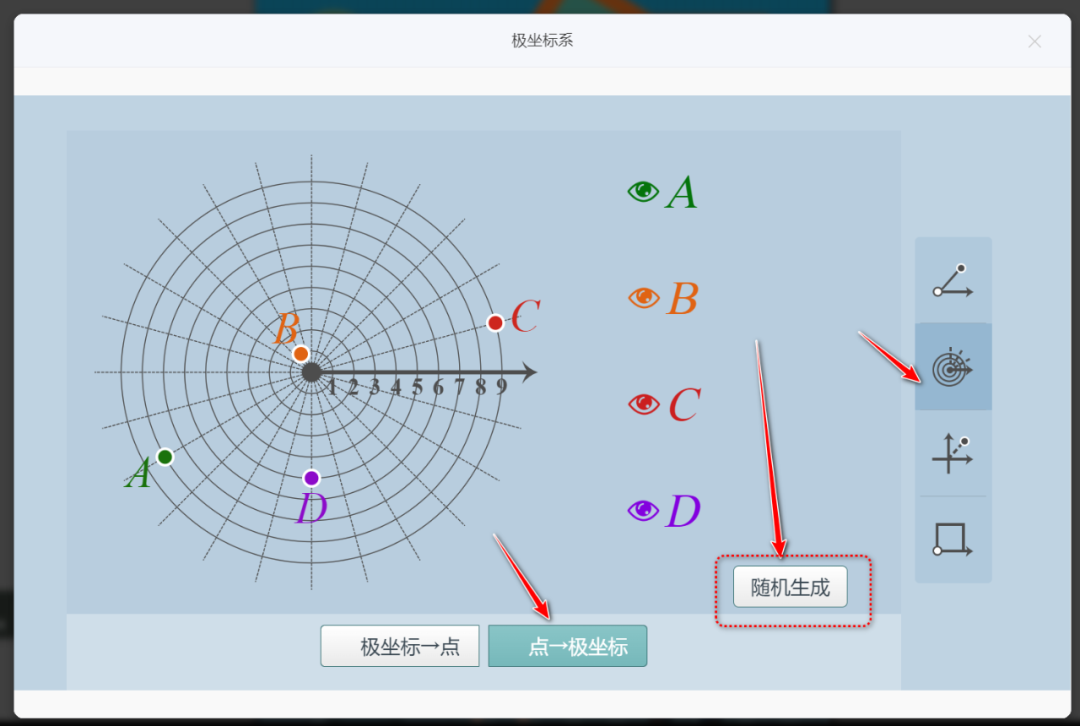Click the 随机生成 button
Viewport: 1080px width, 726px height.
(x=789, y=586)
